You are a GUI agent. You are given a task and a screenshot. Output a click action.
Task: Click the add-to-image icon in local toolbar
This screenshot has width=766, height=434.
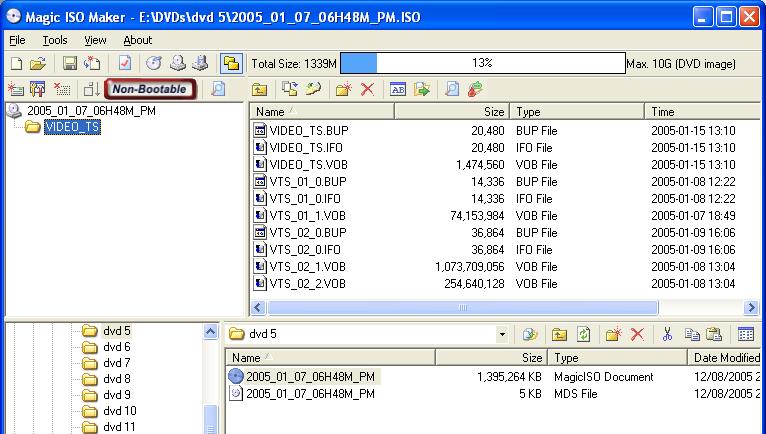530,334
